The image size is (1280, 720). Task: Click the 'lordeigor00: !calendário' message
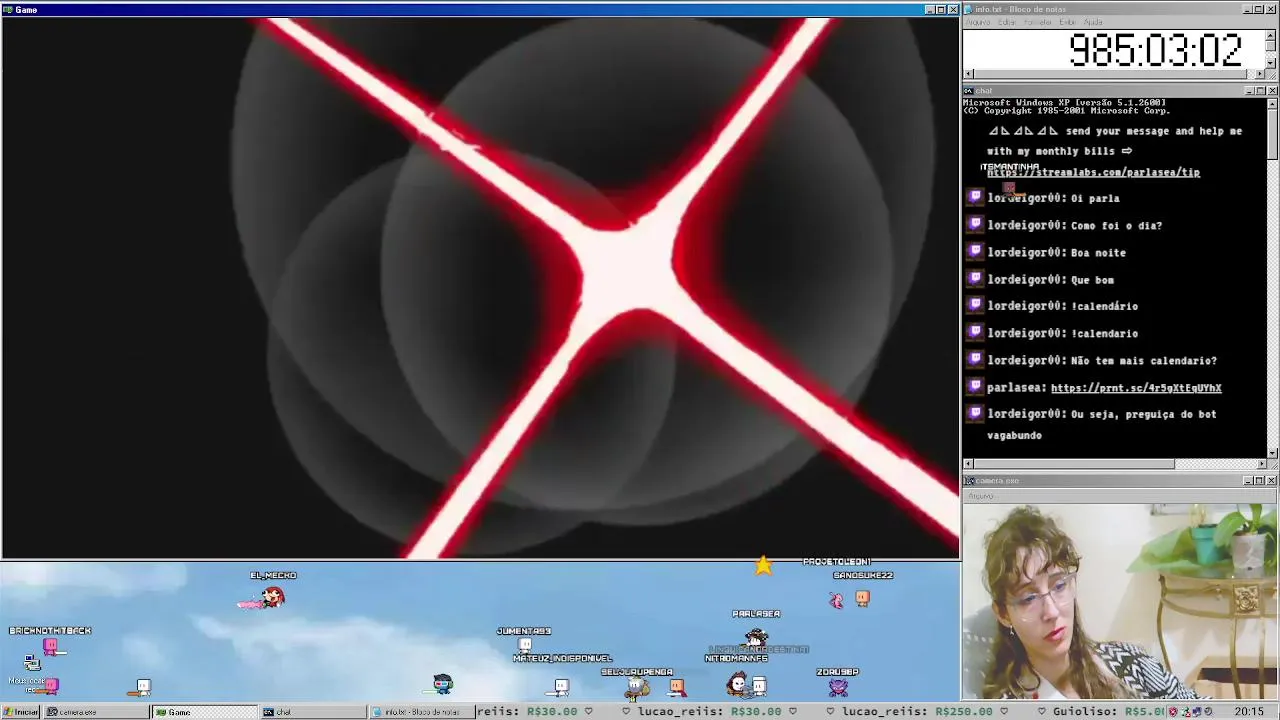tap(1062, 306)
